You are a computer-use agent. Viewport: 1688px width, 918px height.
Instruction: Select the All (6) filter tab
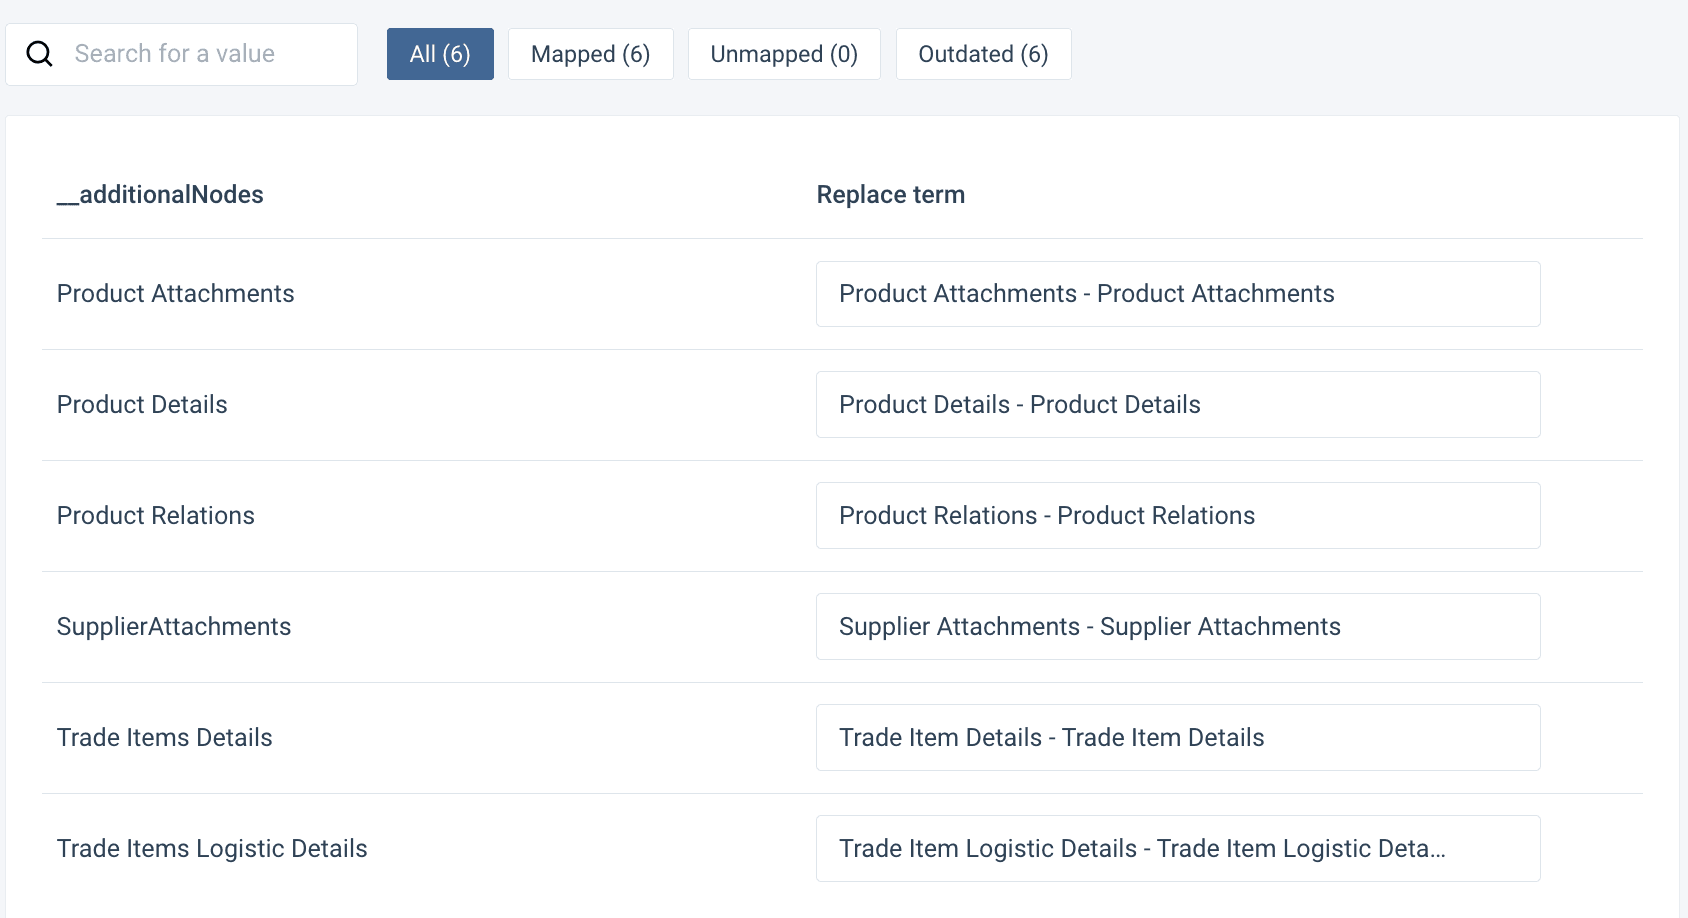coord(440,54)
